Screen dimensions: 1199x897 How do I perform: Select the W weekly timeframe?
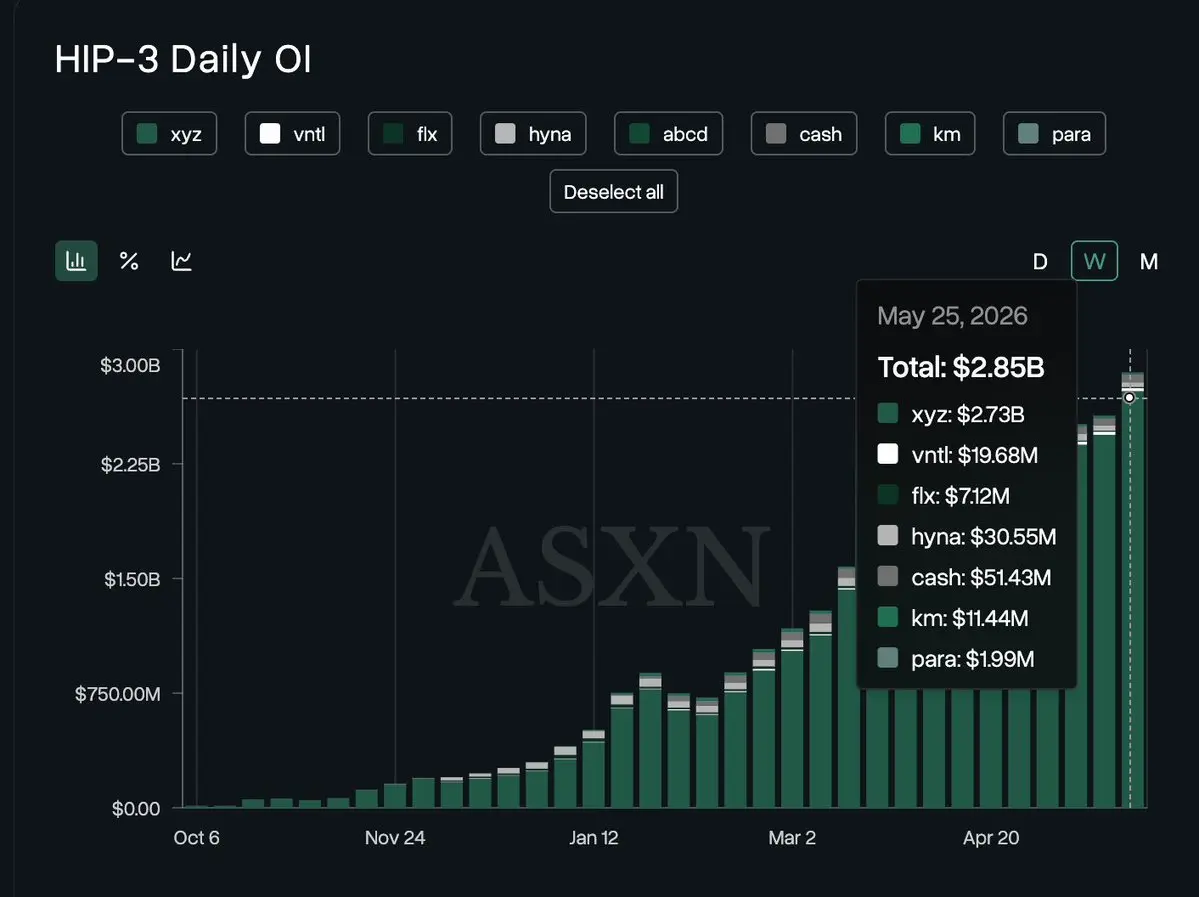[x=1094, y=261]
